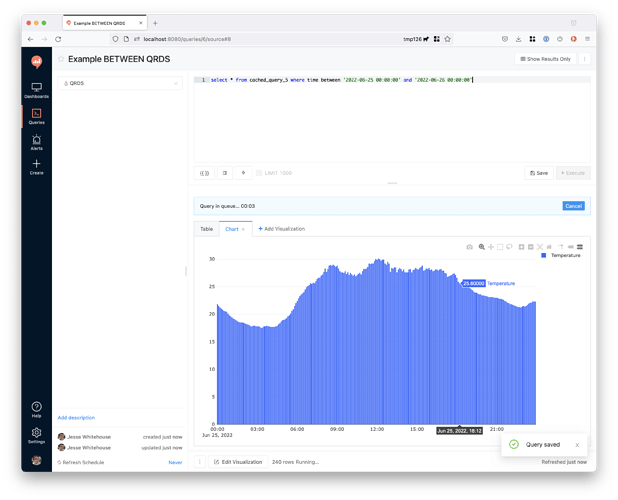Click the chart Autoscale icon

coord(540,247)
